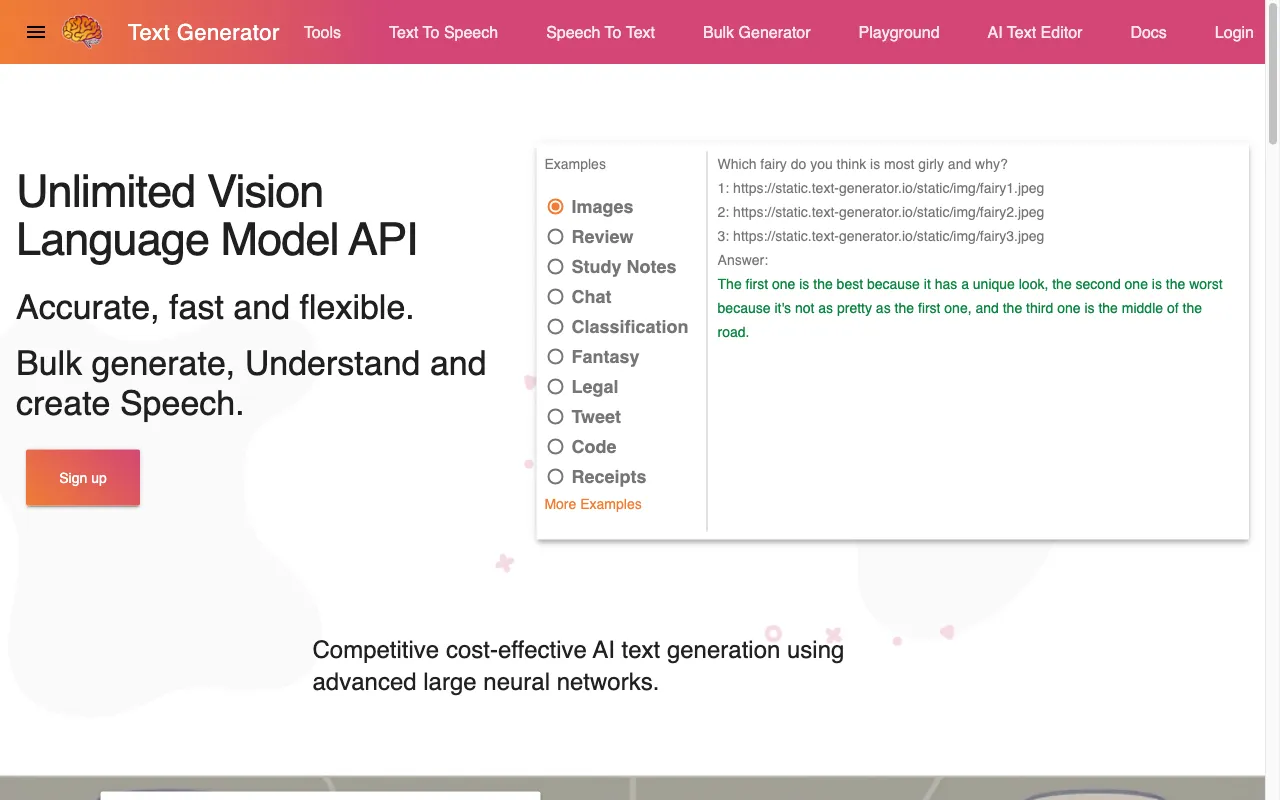Open the Docs page
Image resolution: width=1280 pixels, height=800 pixels.
[1148, 32]
